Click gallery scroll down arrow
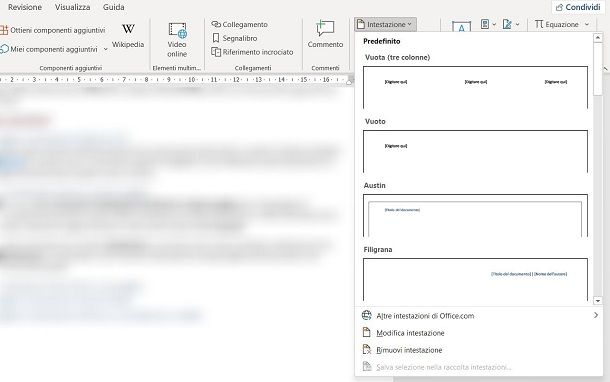The height and width of the screenshot is (382, 610). 598,300
